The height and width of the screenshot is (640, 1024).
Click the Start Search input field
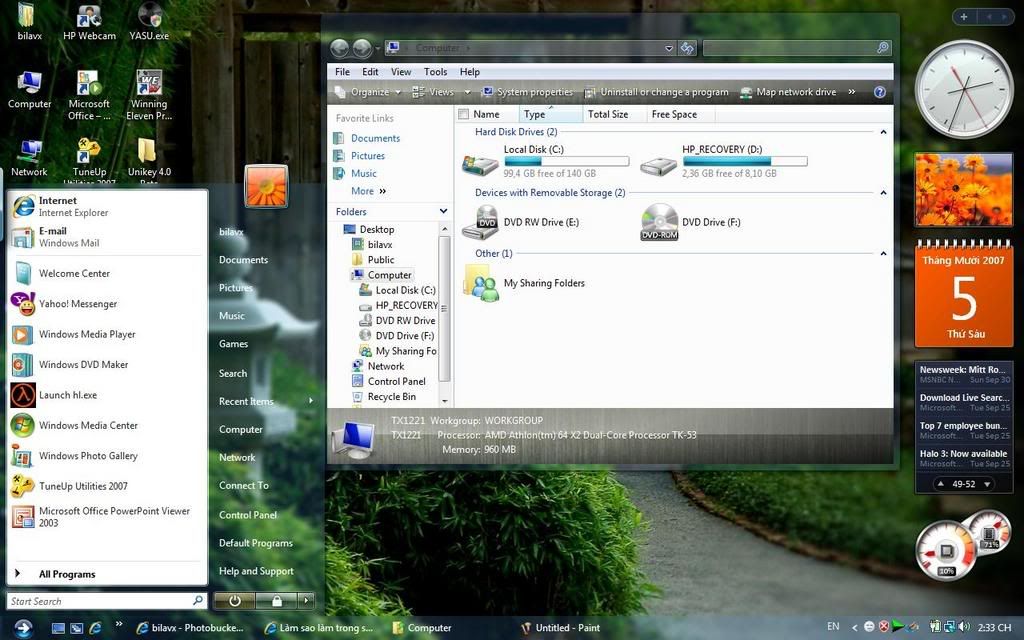pyautogui.click(x=98, y=601)
